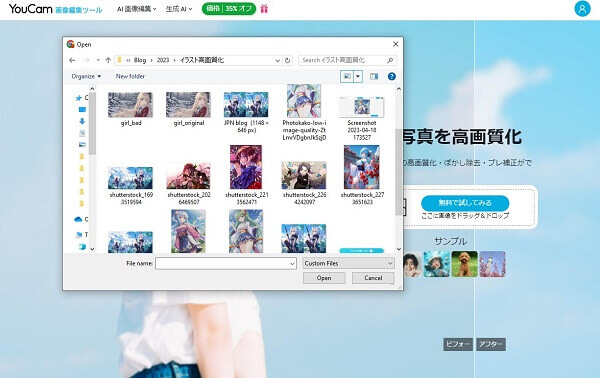Close the Open dialog window
600x378 pixels.
click(396, 44)
